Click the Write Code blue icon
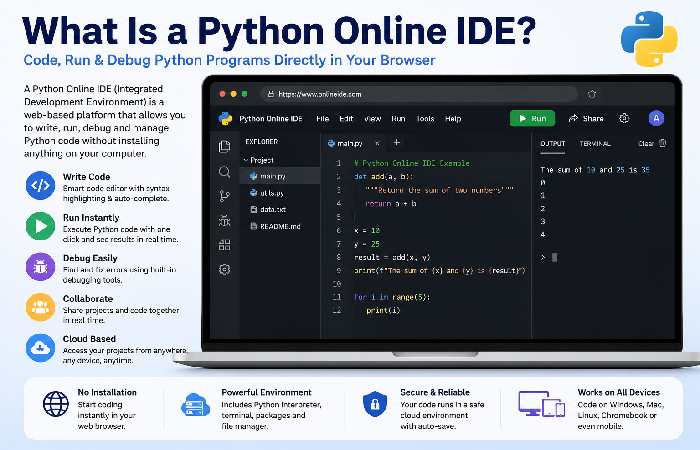The height and width of the screenshot is (450, 700). point(40,185)
